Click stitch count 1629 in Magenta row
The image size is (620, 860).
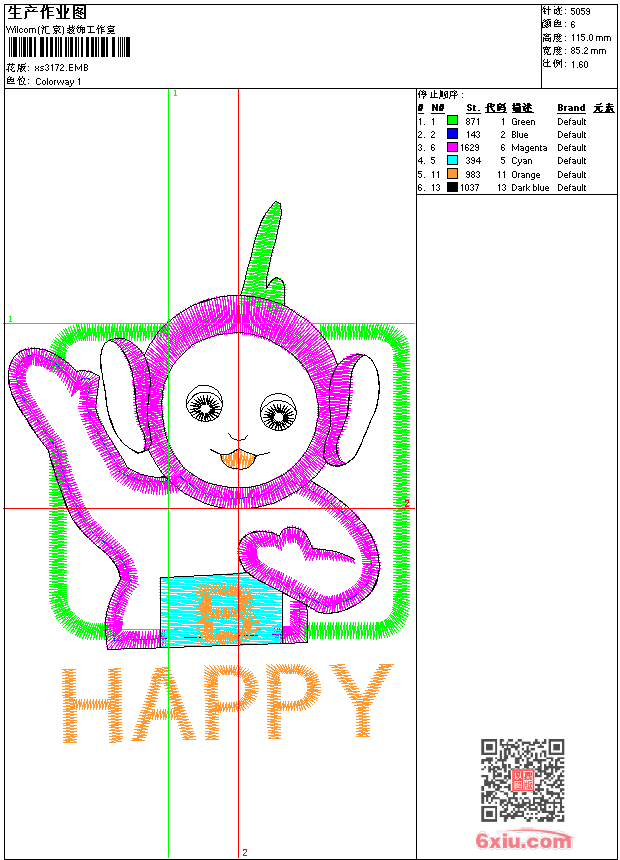point(470,148)
